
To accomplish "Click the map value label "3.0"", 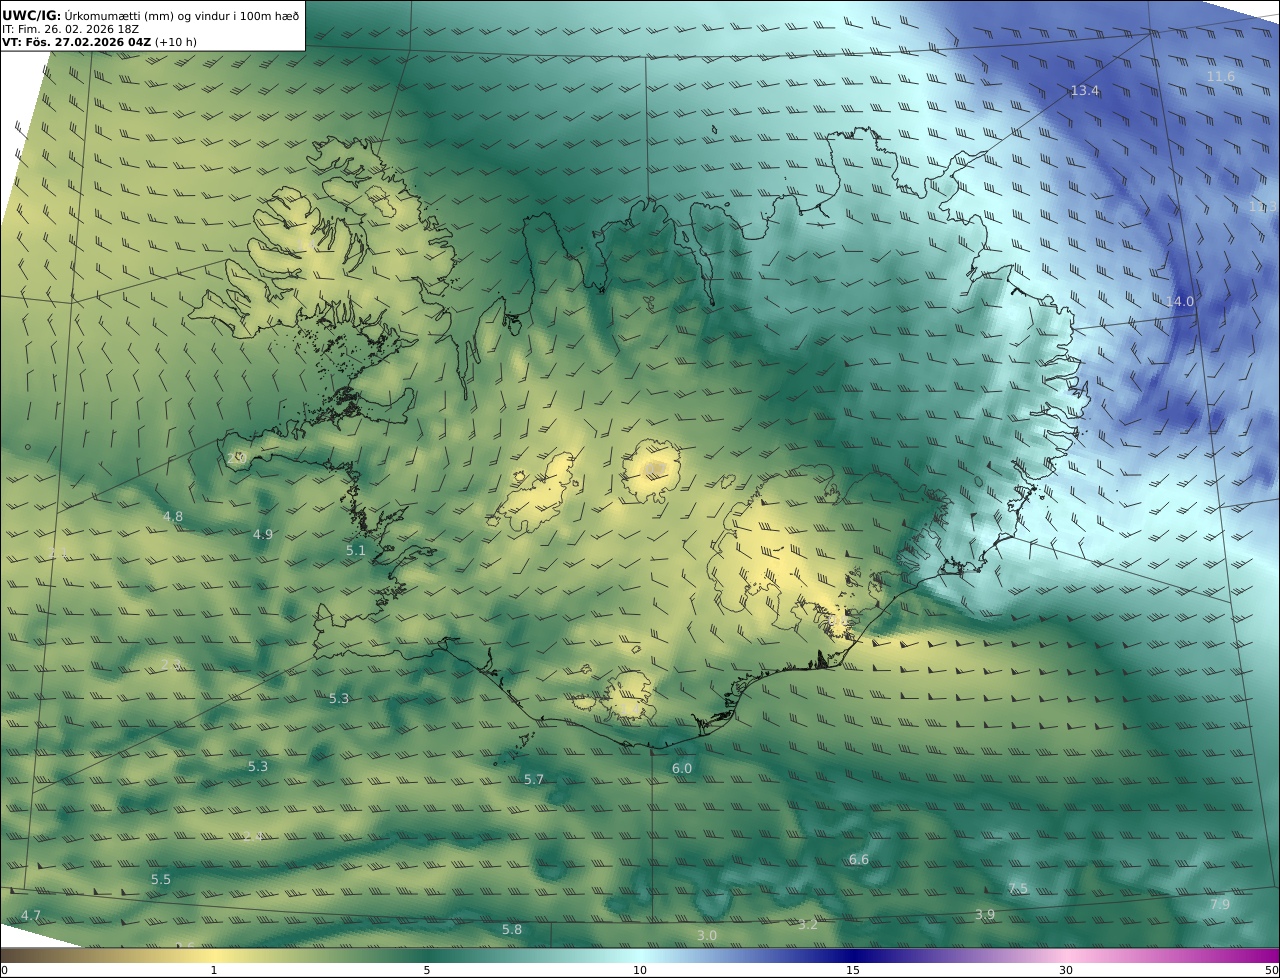I will (707, 936).
